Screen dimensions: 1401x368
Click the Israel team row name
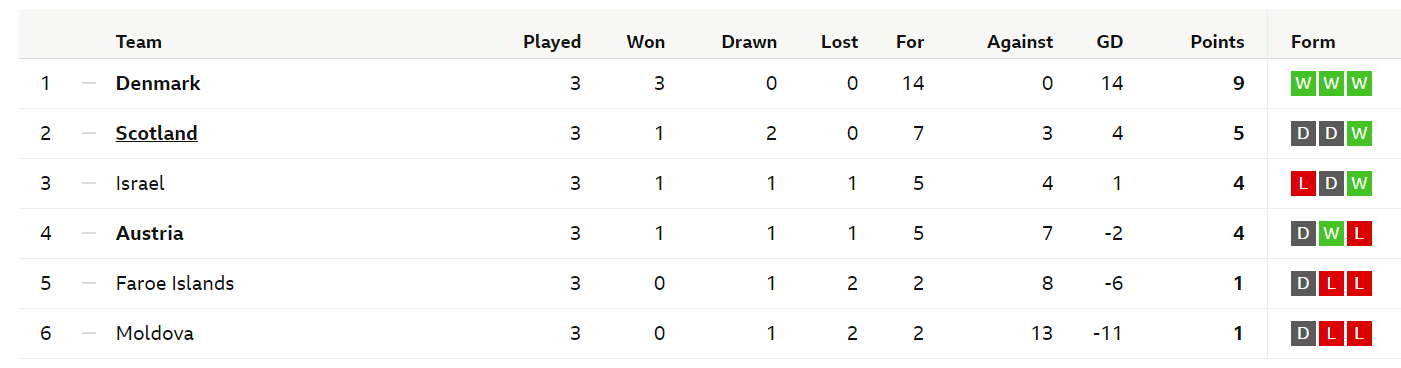click(x=140, y=184)
